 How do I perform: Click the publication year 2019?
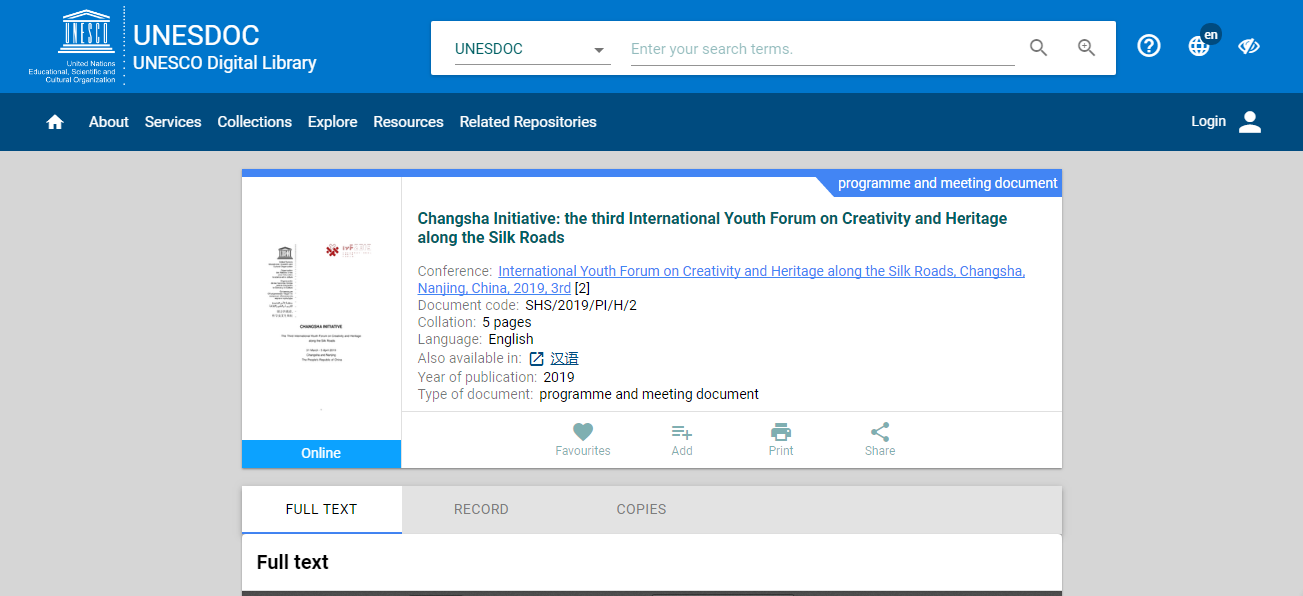pos(559,377)
